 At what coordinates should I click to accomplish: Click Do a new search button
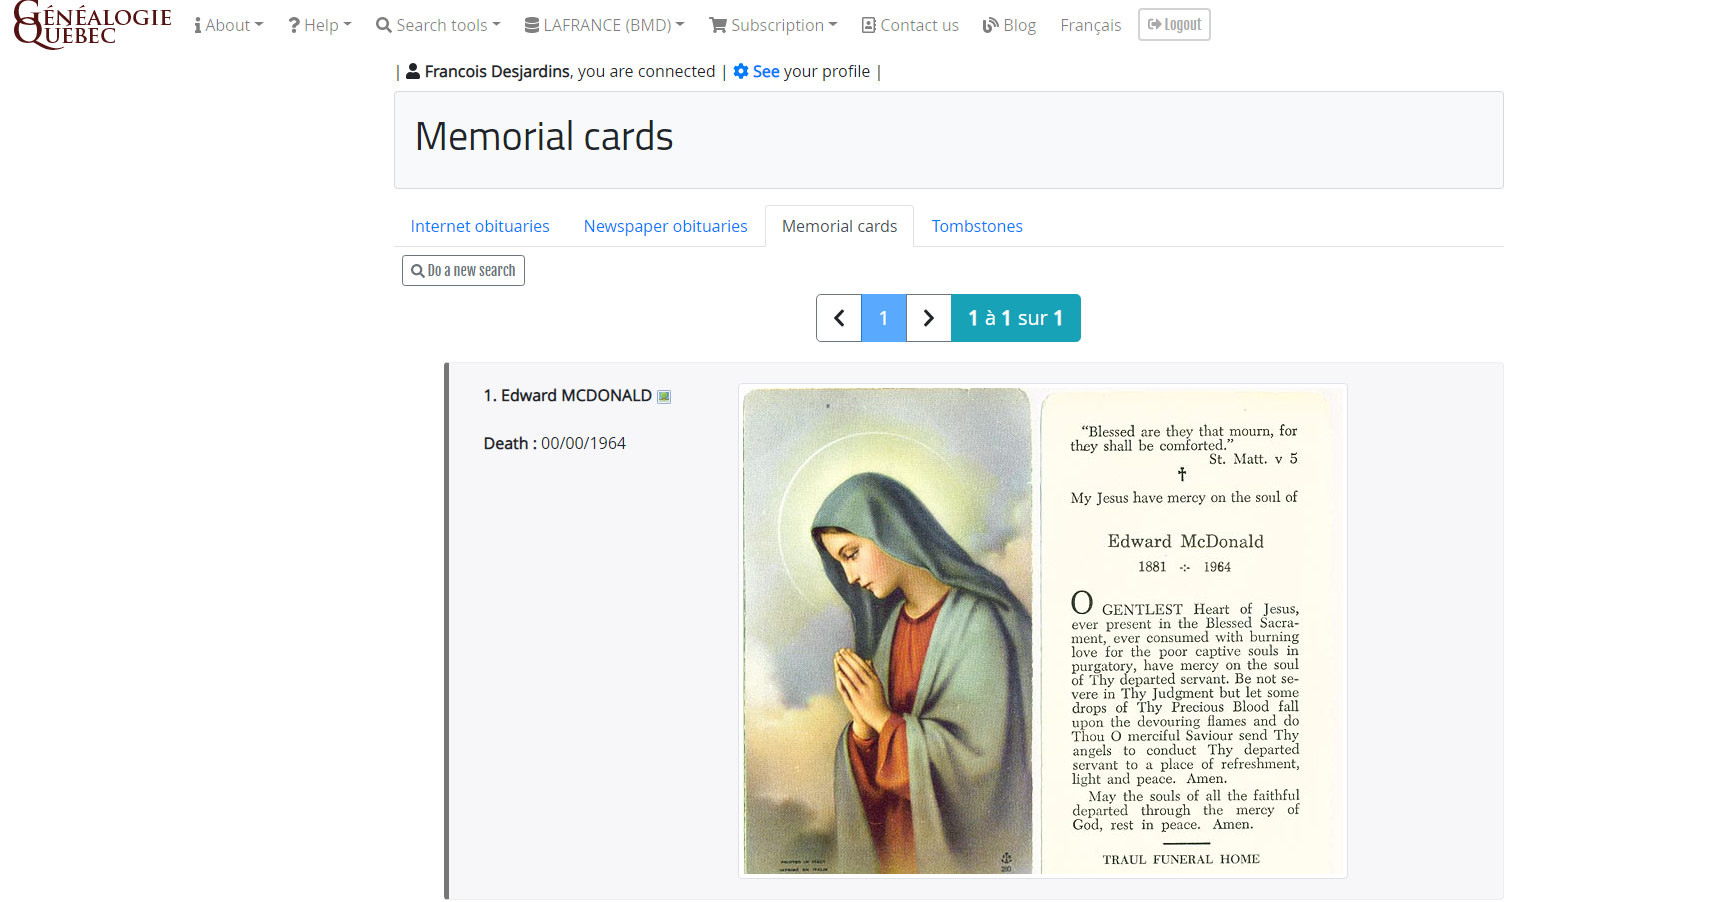click(x=463, y=270)
